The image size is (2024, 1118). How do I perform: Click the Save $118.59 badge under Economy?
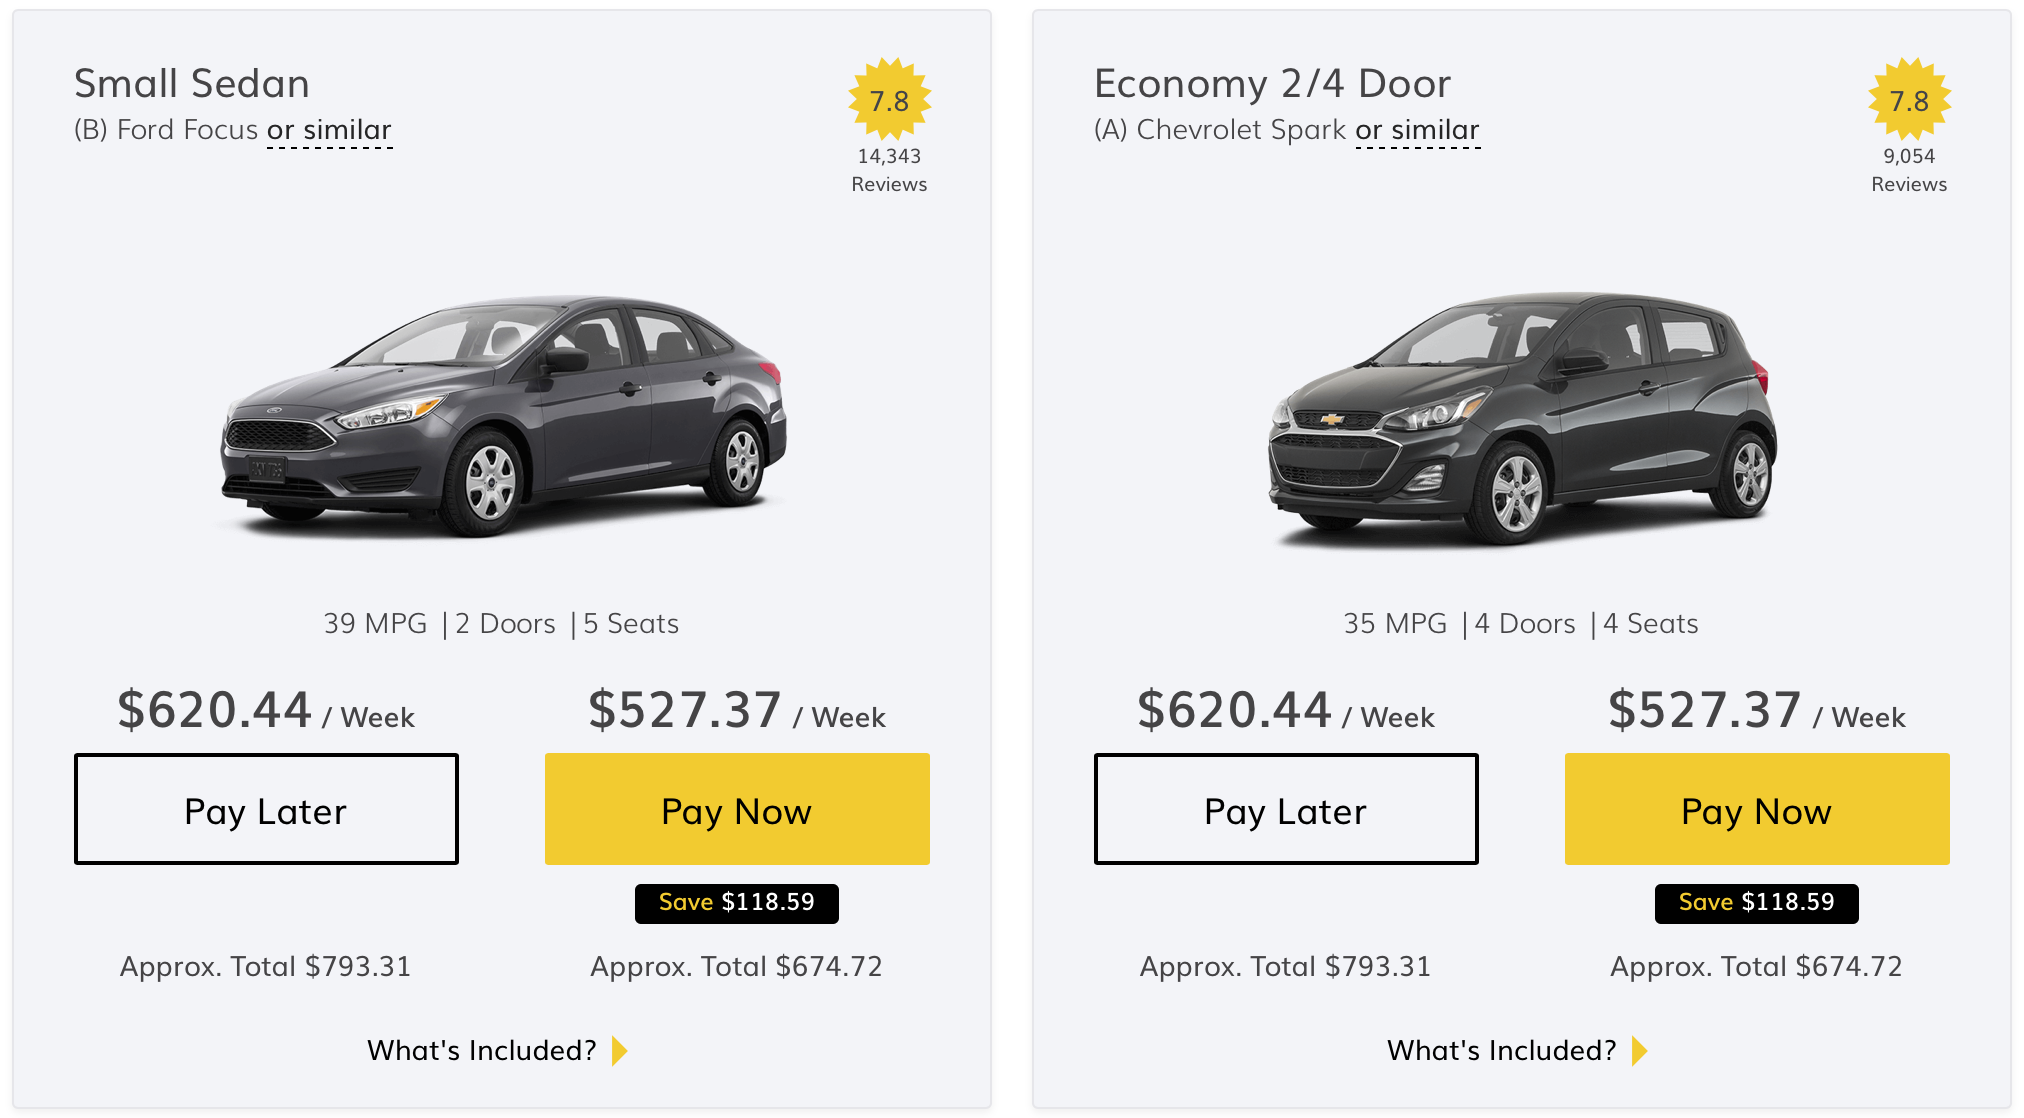(x=1757, y=902)
